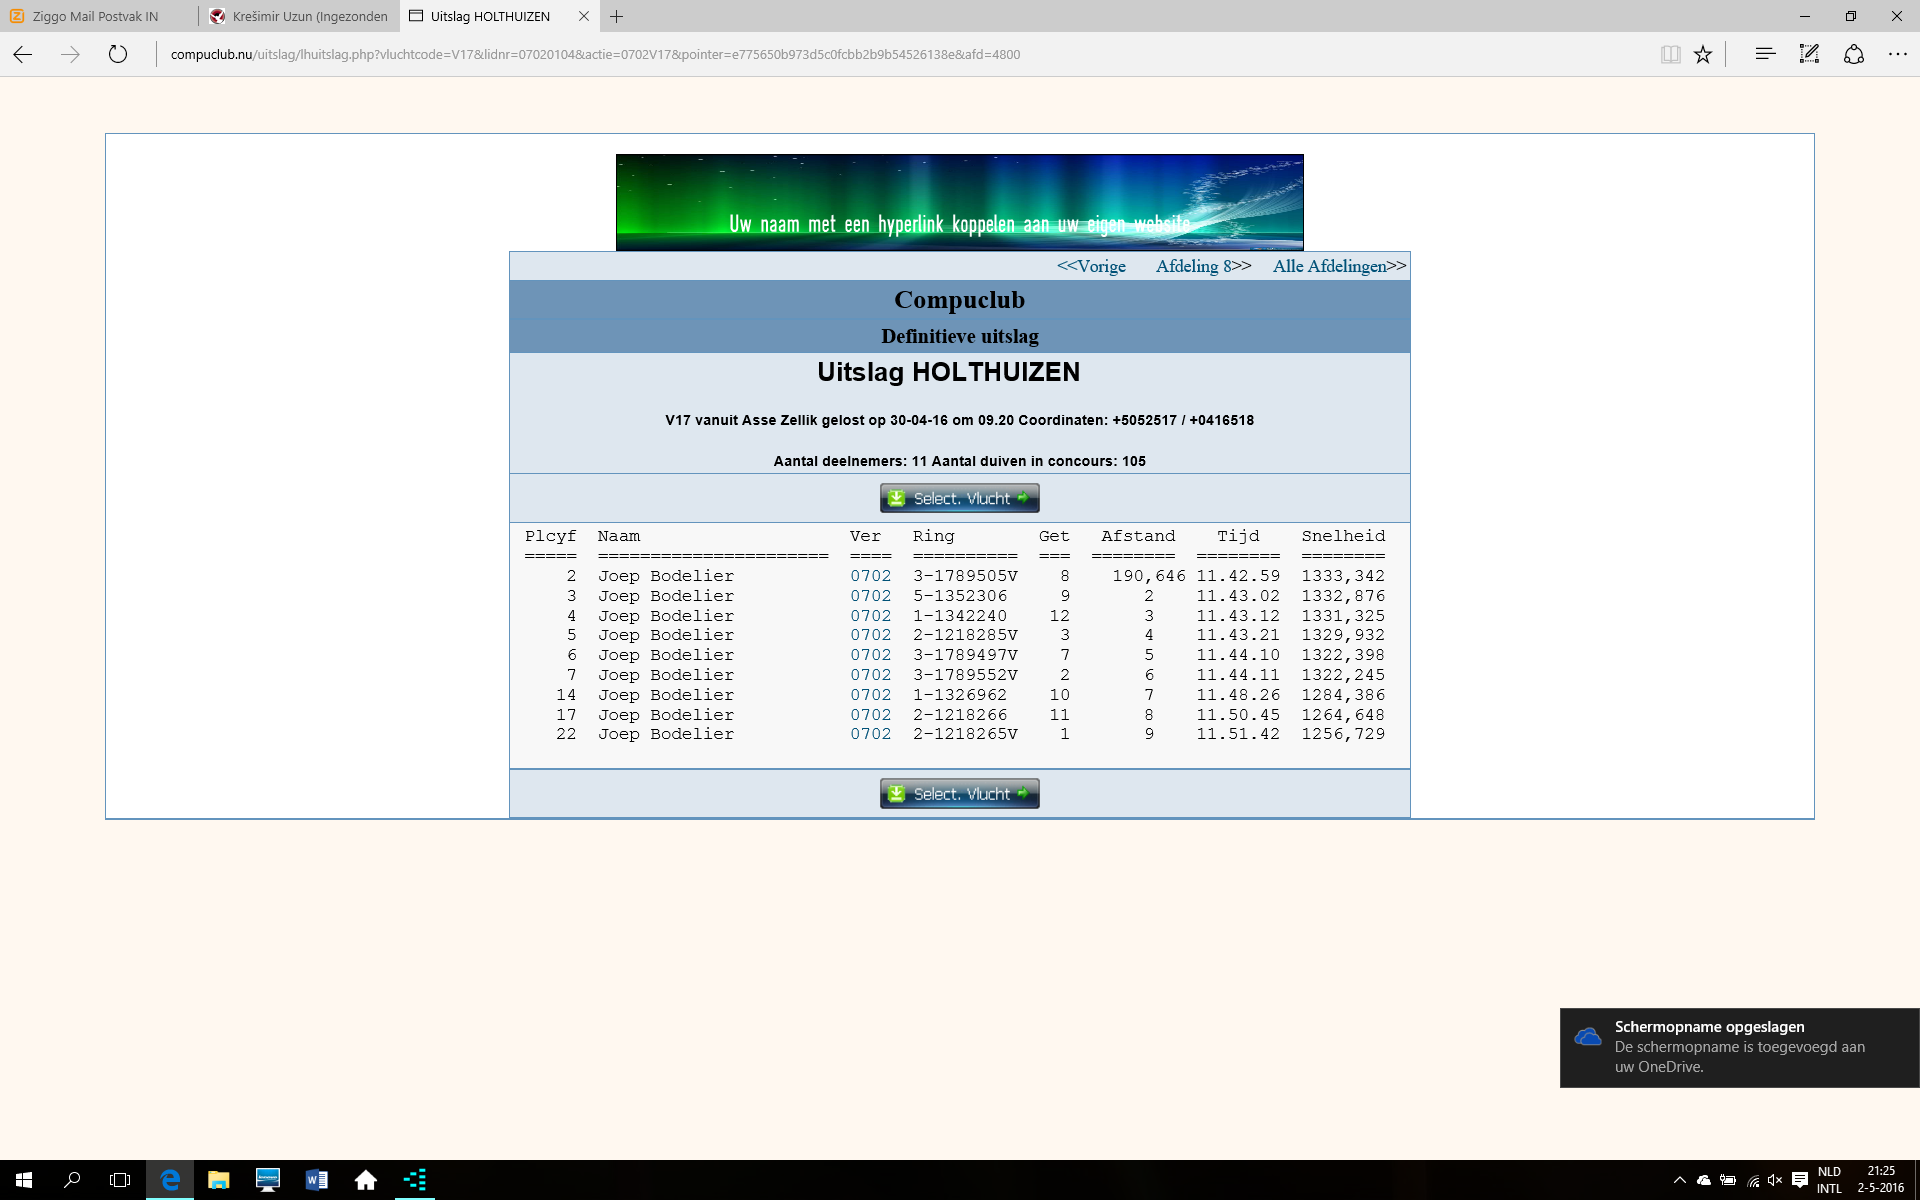The image size is (1920, 1200).
Task: Click the aurora hyperlink advertisement banner
Action: coord(960,202)
